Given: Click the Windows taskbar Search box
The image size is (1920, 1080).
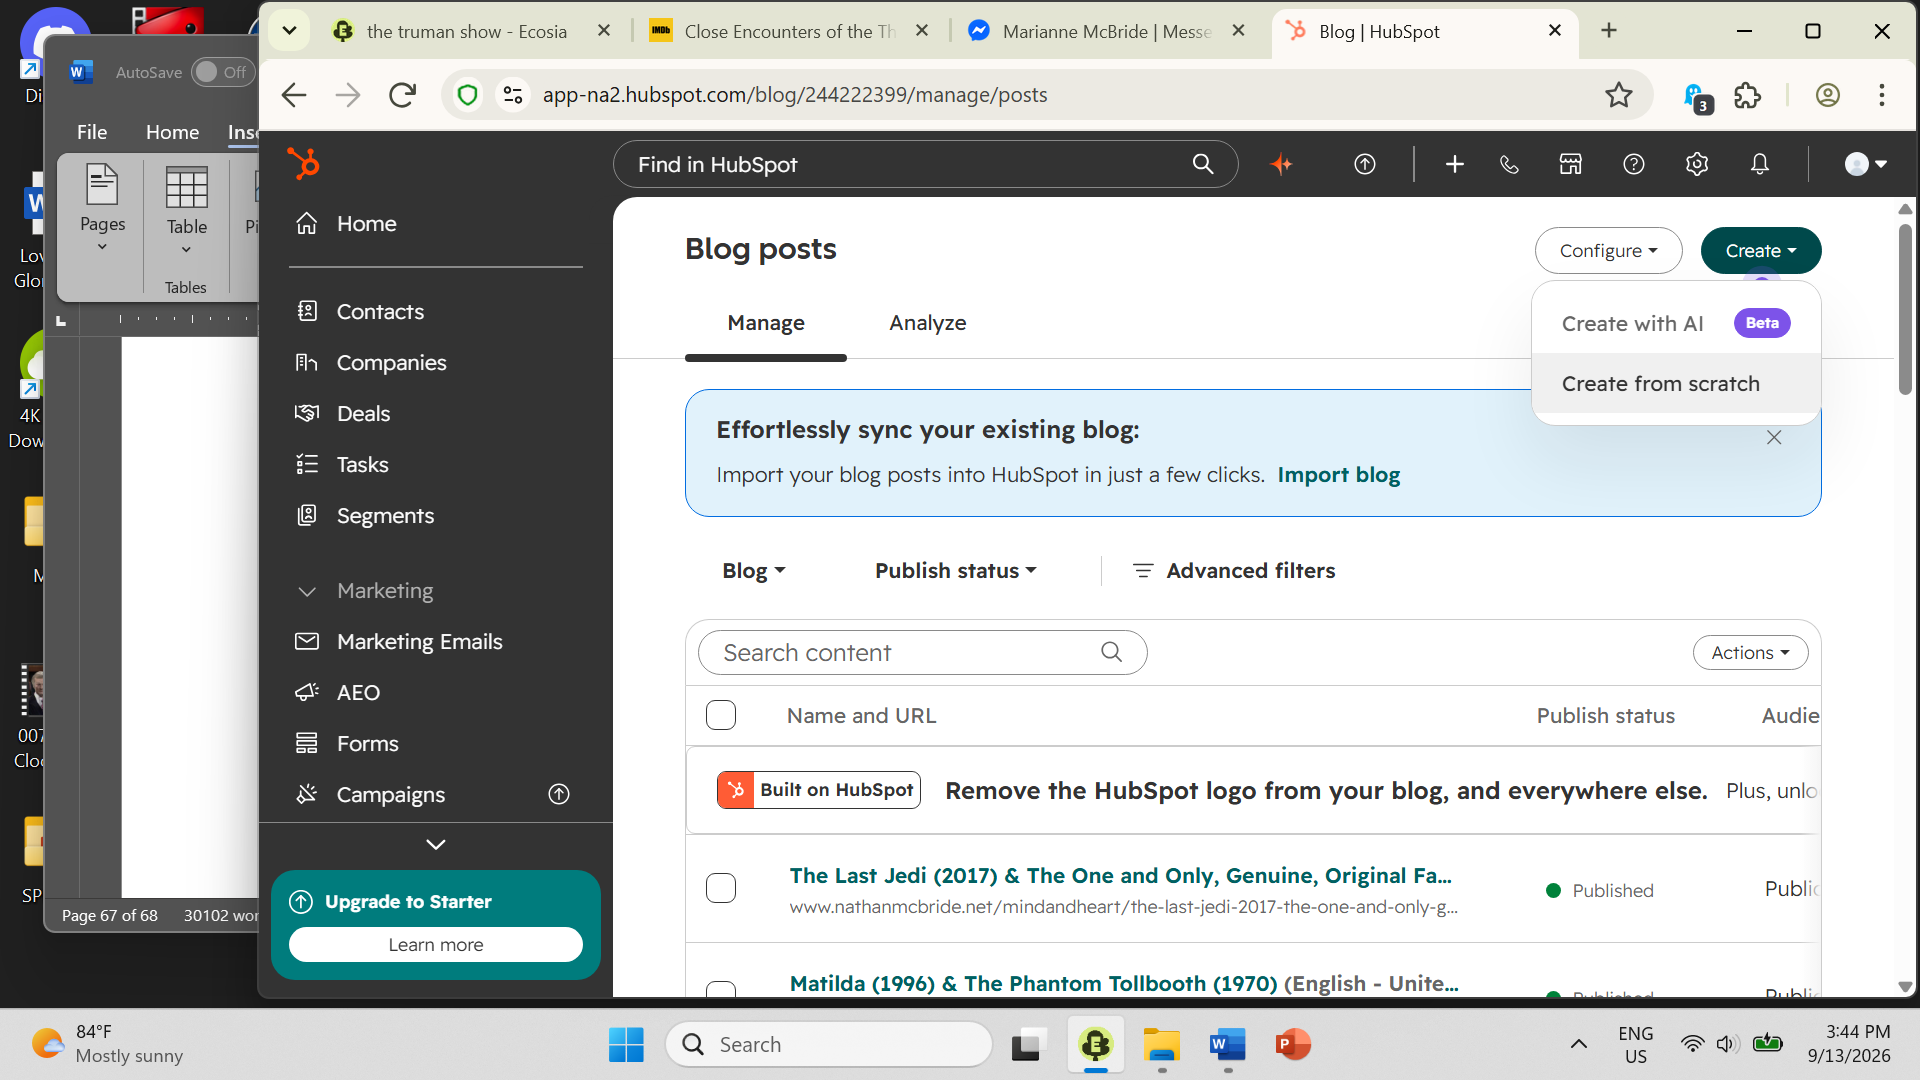Looking at the screenshot, I should 828,1045.
